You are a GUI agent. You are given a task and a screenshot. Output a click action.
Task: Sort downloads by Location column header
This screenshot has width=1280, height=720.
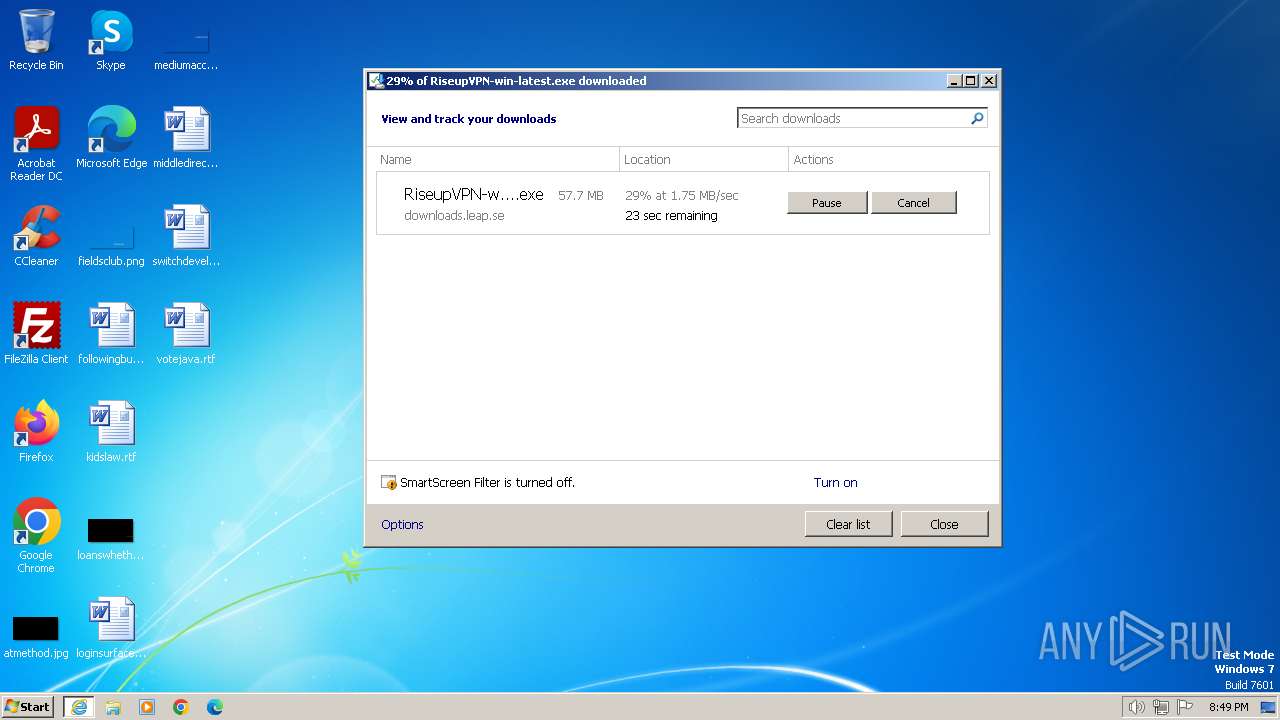coord(704,159)
